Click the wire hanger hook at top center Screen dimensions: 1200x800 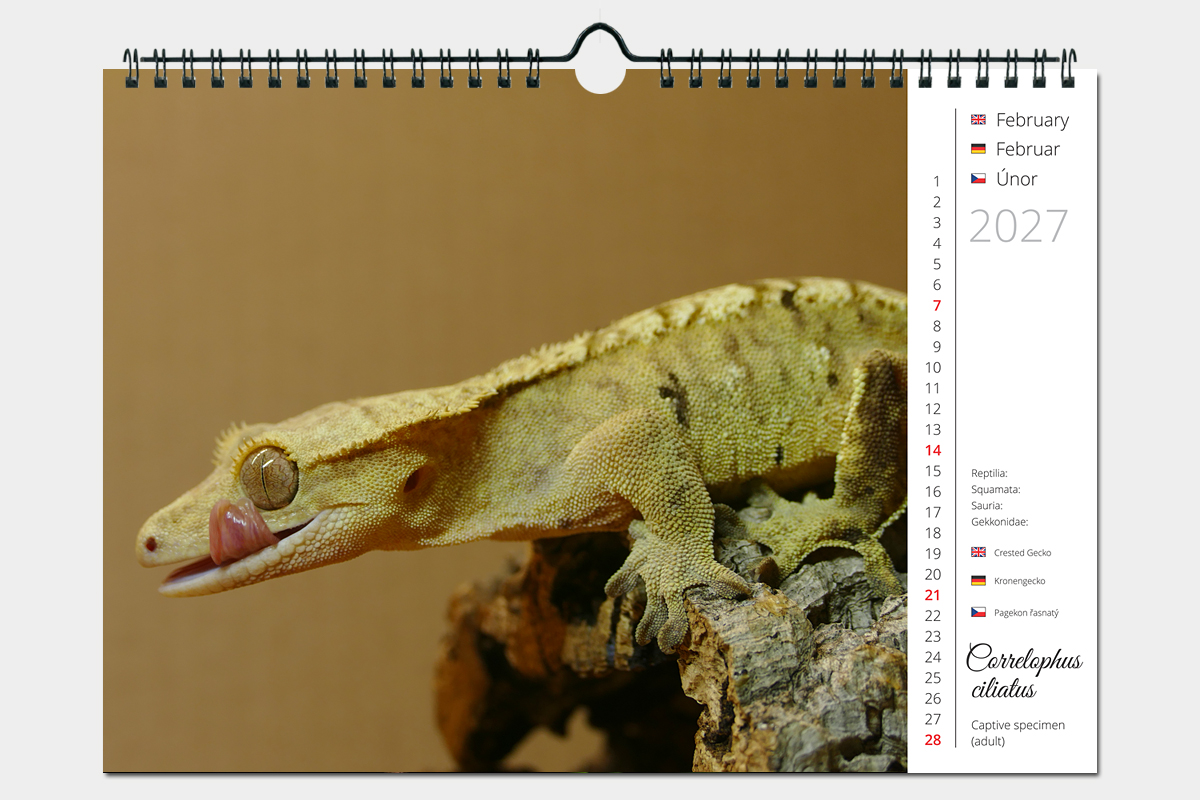[600, 38]
